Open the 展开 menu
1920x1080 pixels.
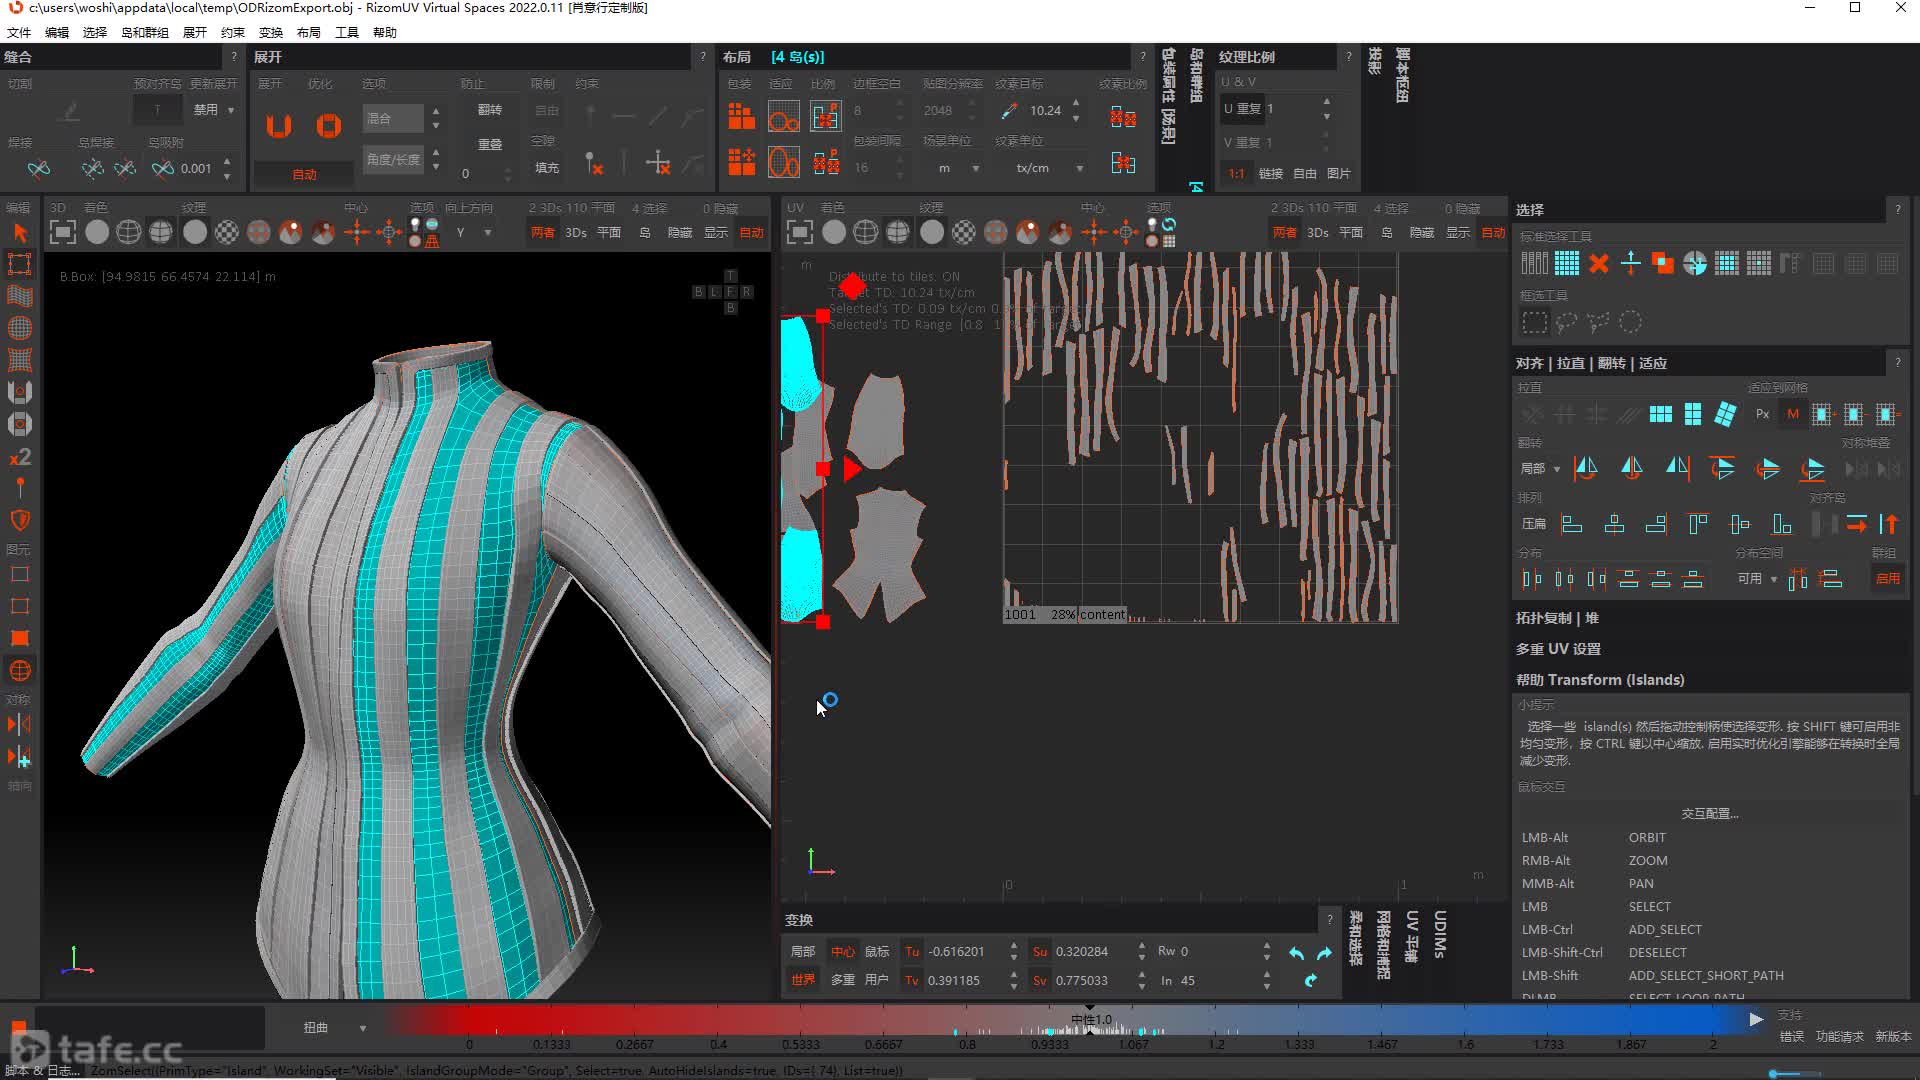195,32
